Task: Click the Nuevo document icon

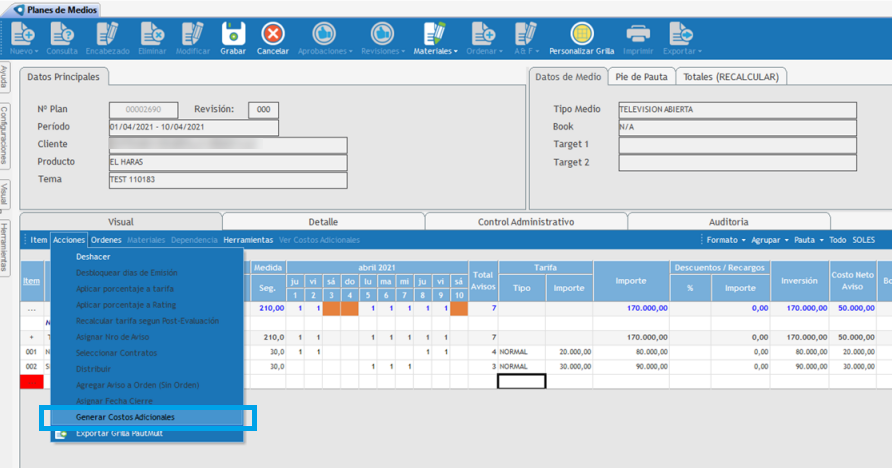Action: pos(22,34)
